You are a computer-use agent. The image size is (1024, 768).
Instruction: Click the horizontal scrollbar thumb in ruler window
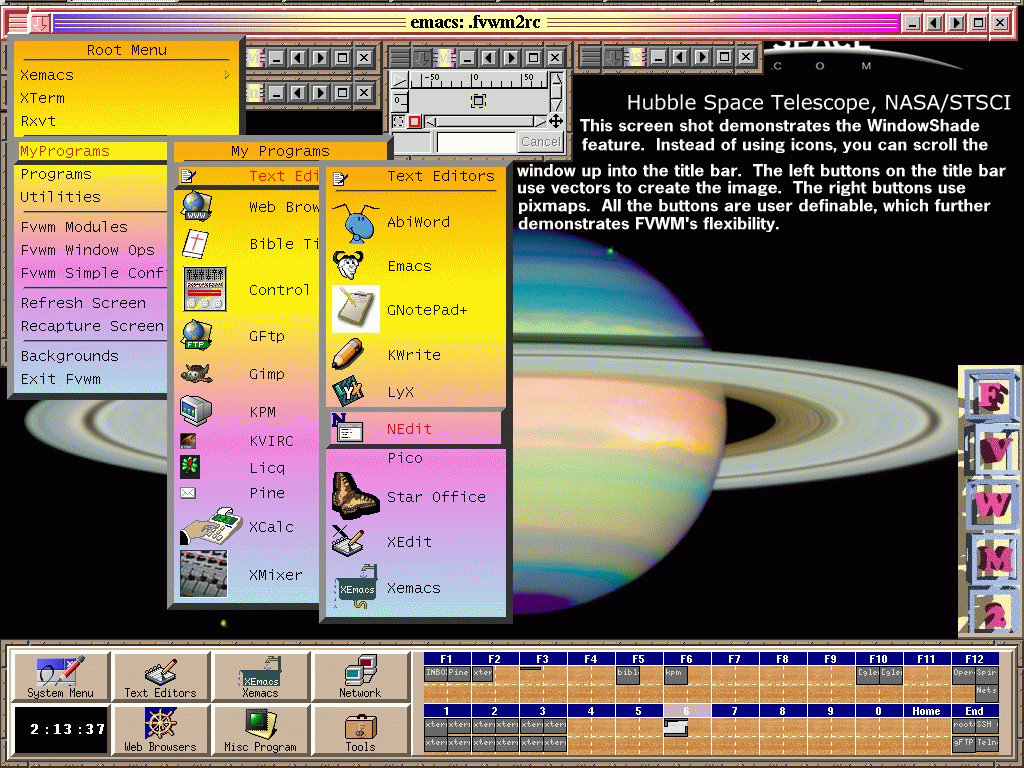[484, 121]
